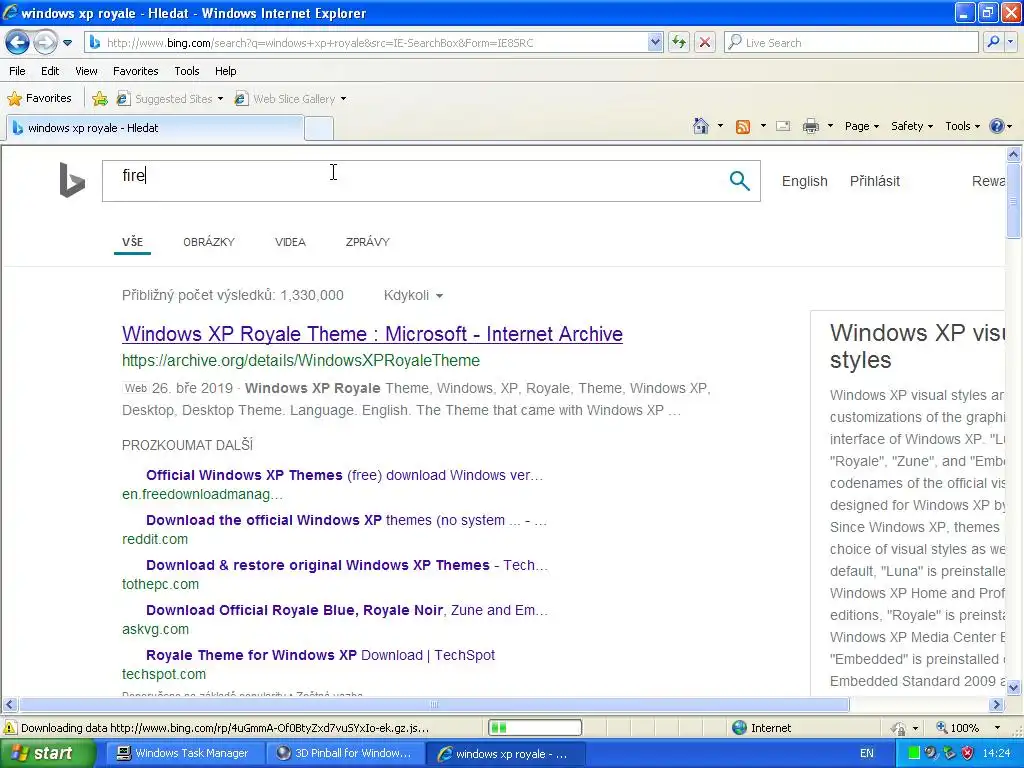
Task: Click the Print icon
Action: pos(810,126)
